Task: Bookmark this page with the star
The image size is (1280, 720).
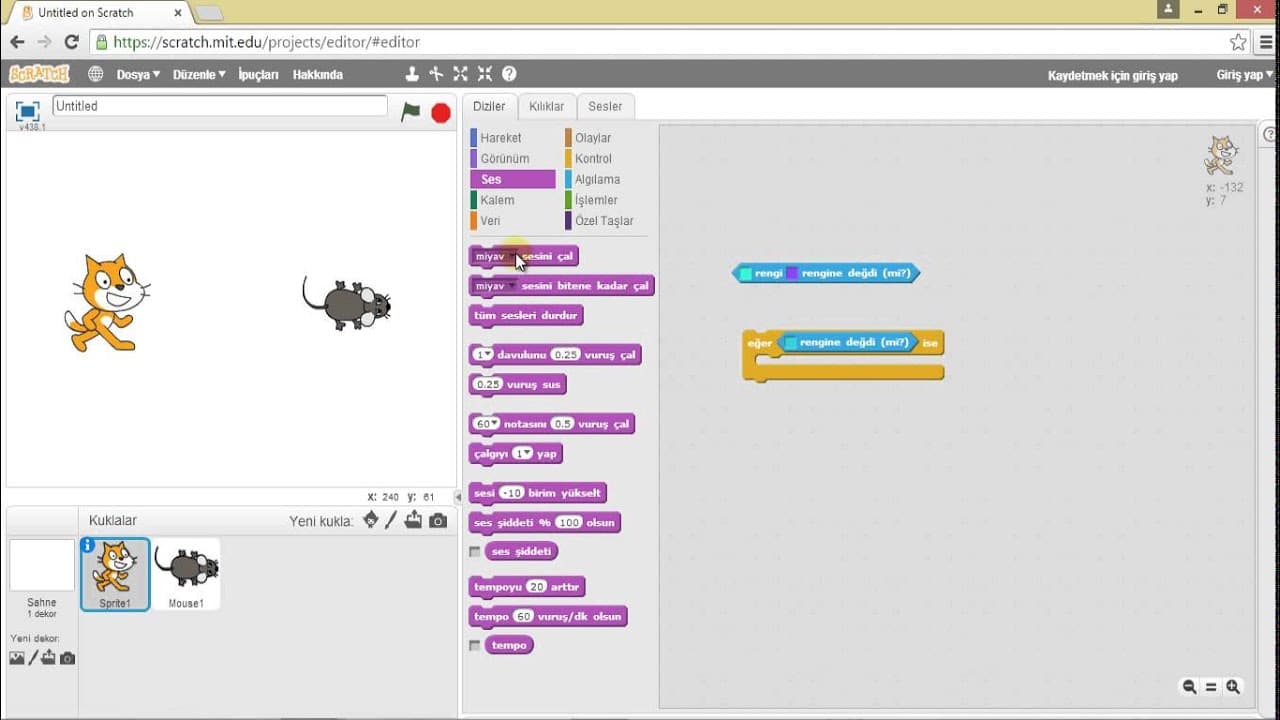Action: (x=1238, y=42)
